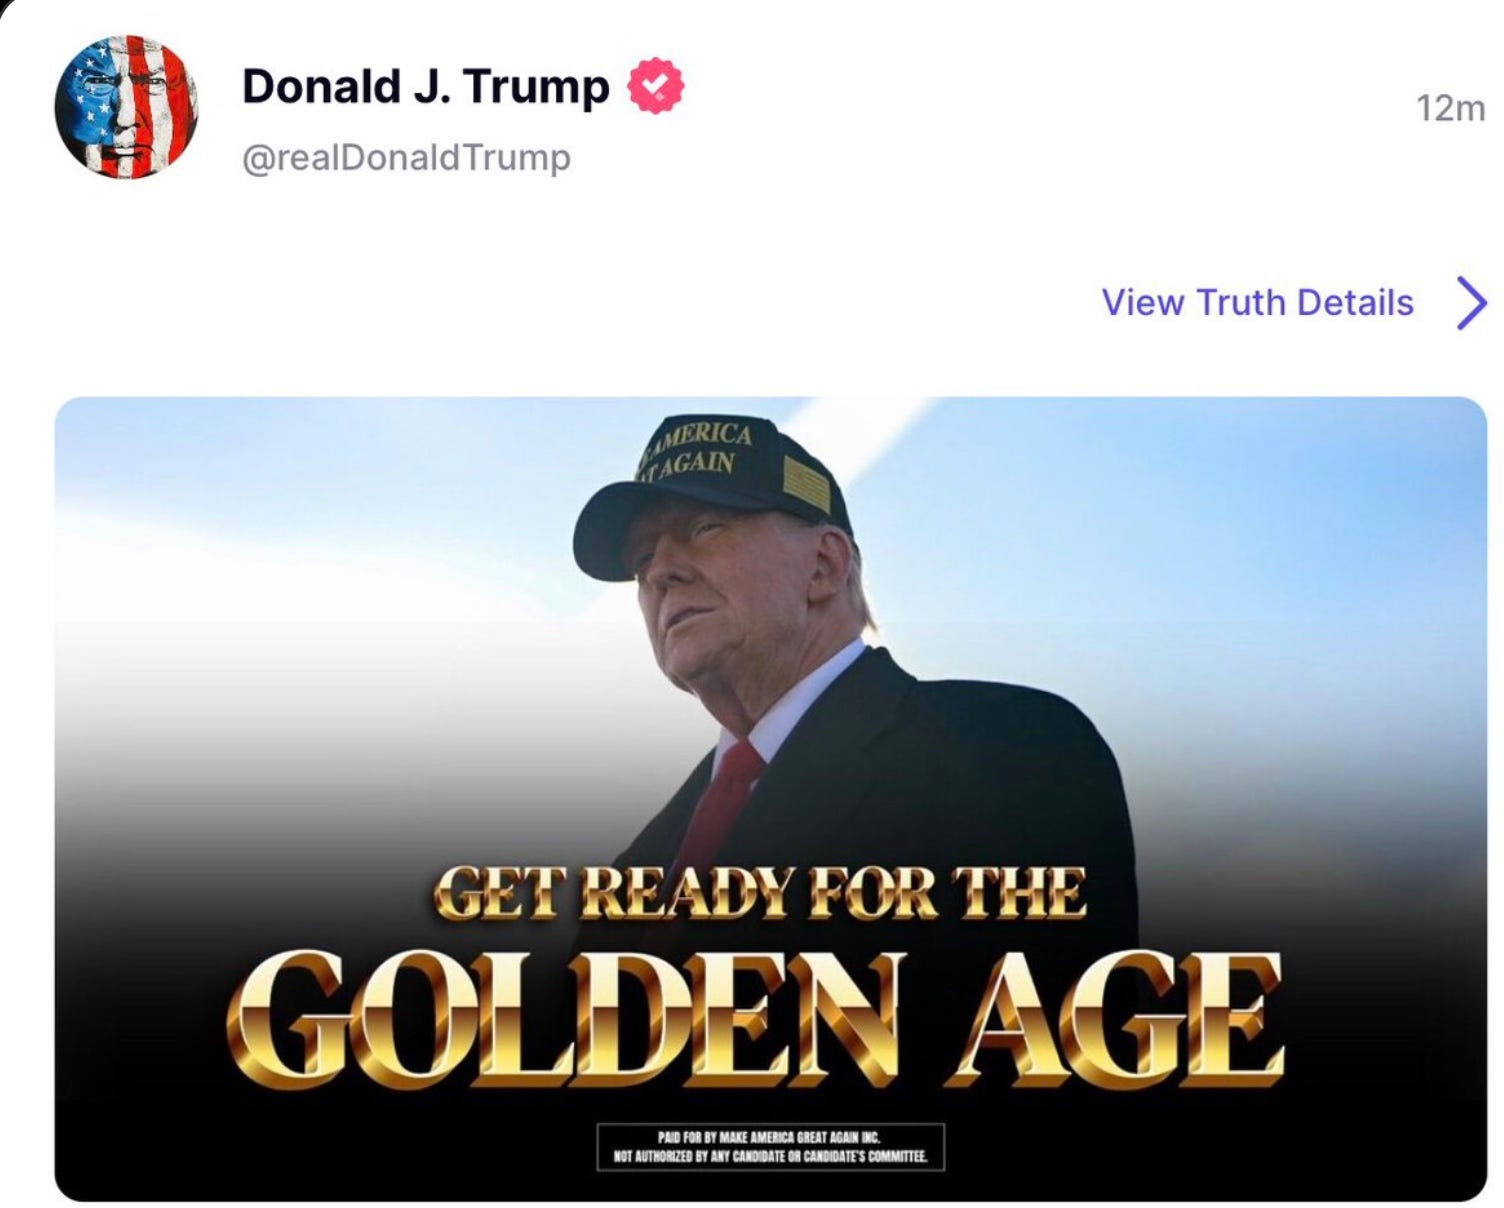Click the 12m post timestamp
Image resolution: width=1504 pixels, height=1208 pixels.
(x=1450, y=107)
